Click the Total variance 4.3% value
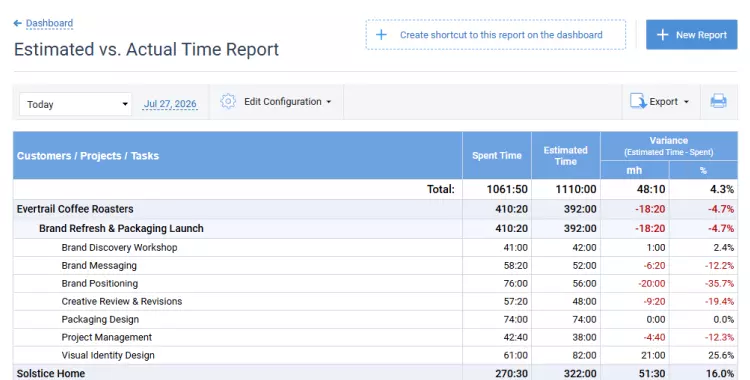 [x=722, y=189]
